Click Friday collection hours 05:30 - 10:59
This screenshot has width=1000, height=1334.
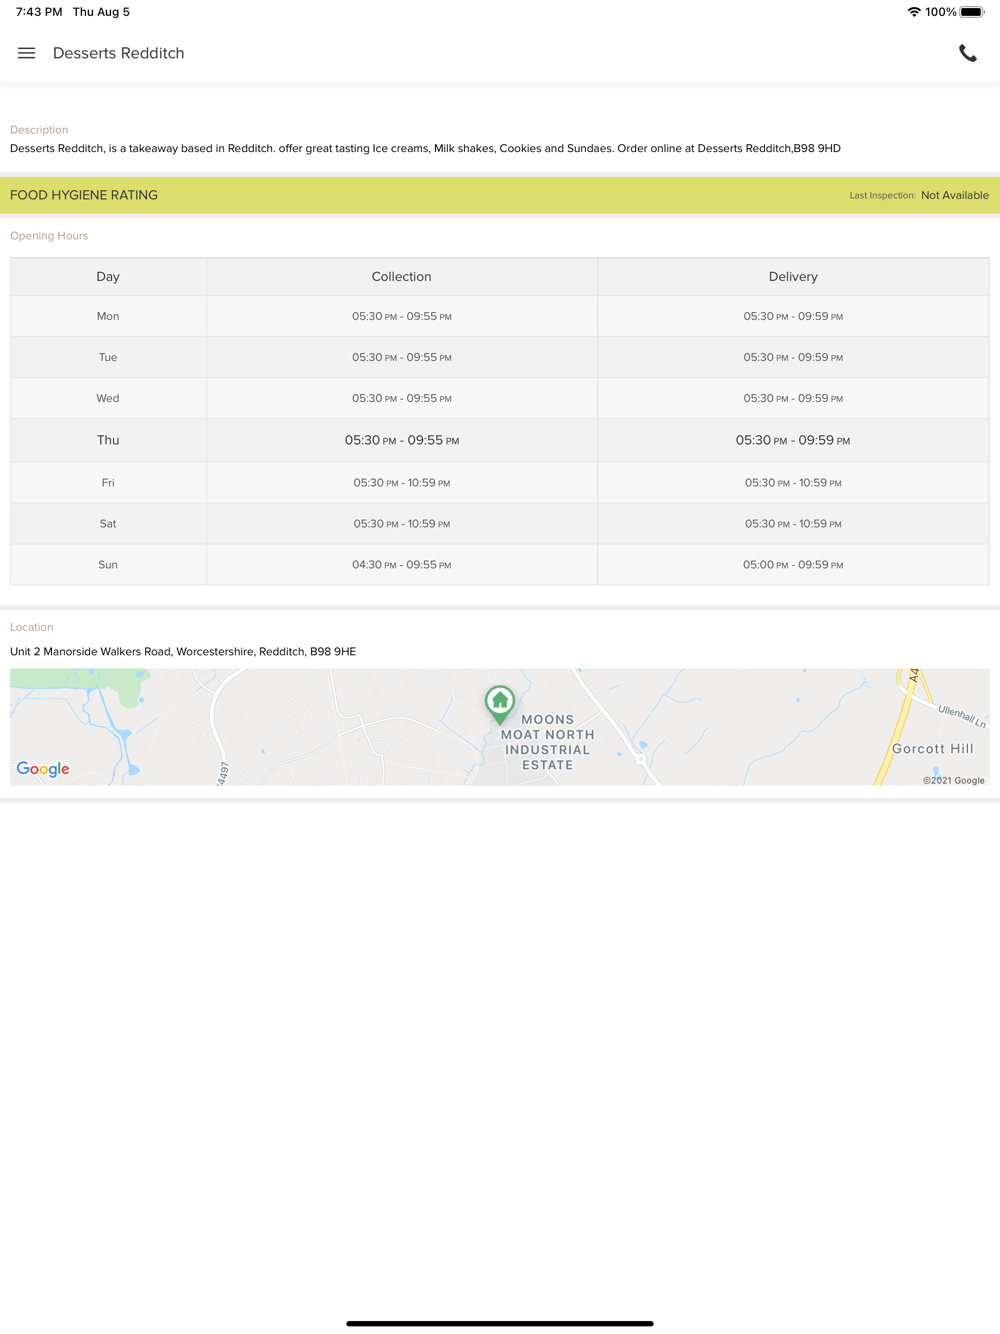(x=402, y=482)
